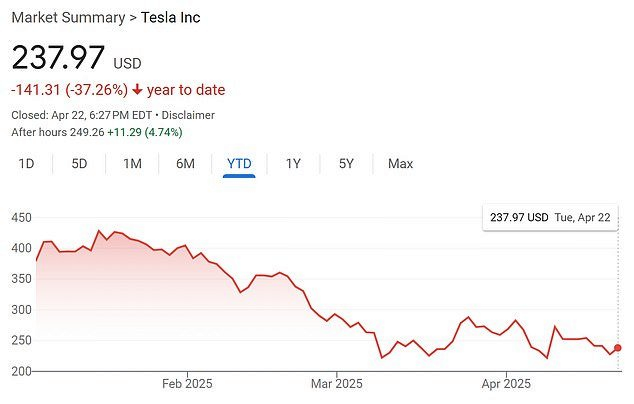Select the active YTD tab
The width and height of the screenshot is (634, 404).
[x=240, y=163]
